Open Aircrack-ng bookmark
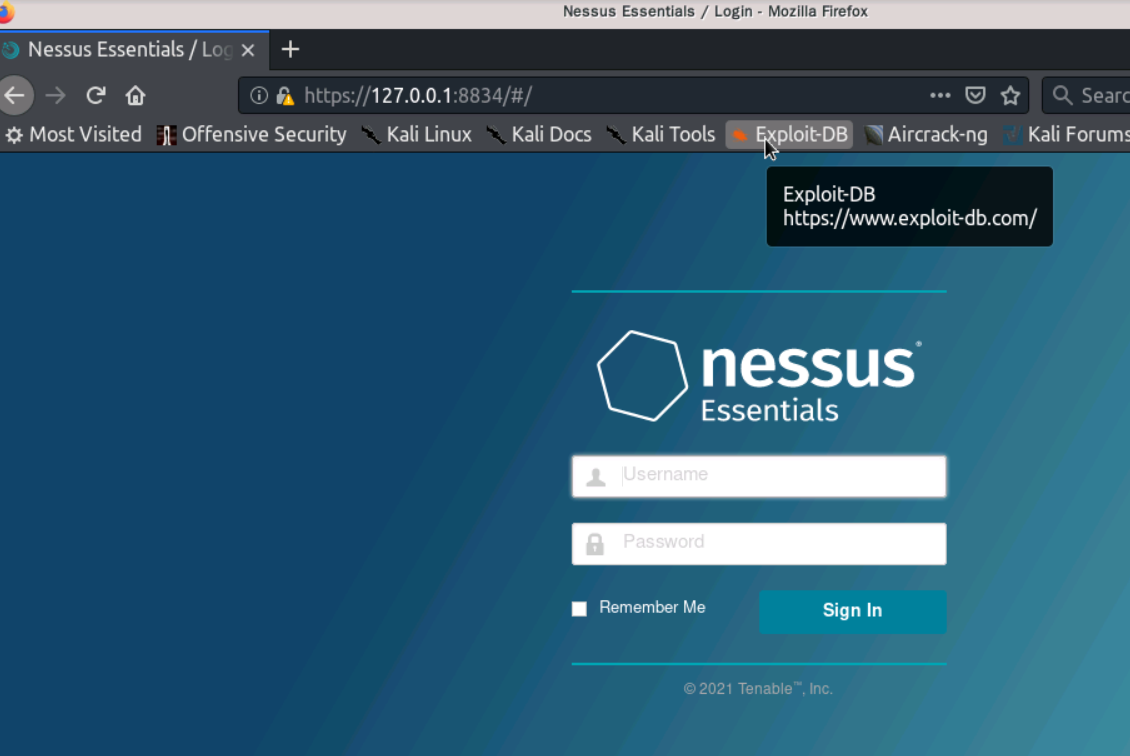The image size is (1130, 756). coord(926,135)
